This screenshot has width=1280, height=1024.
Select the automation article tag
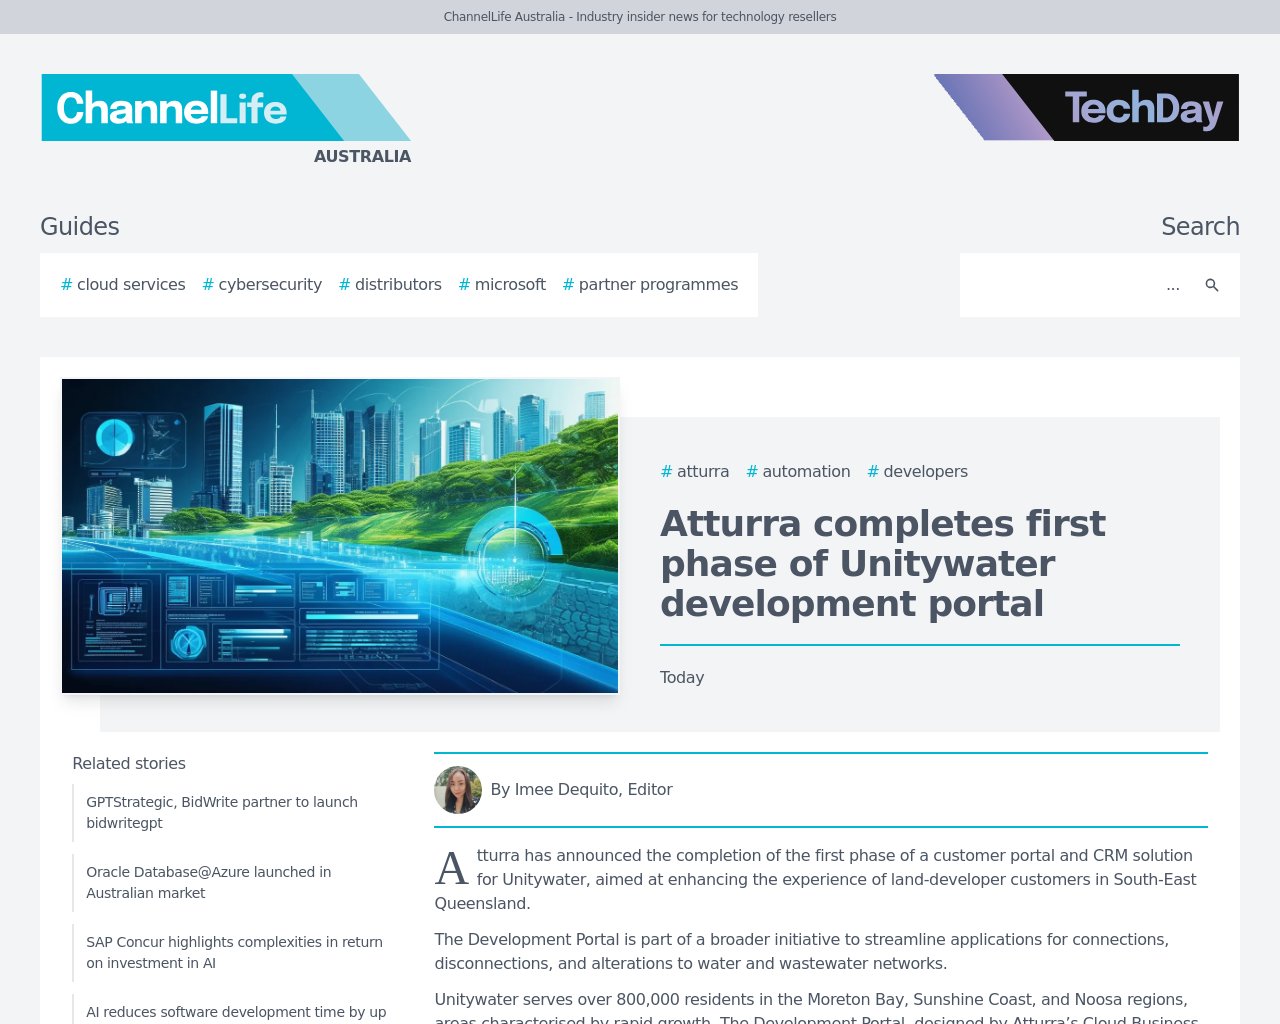pyautogui.click(x=798, y=472)
